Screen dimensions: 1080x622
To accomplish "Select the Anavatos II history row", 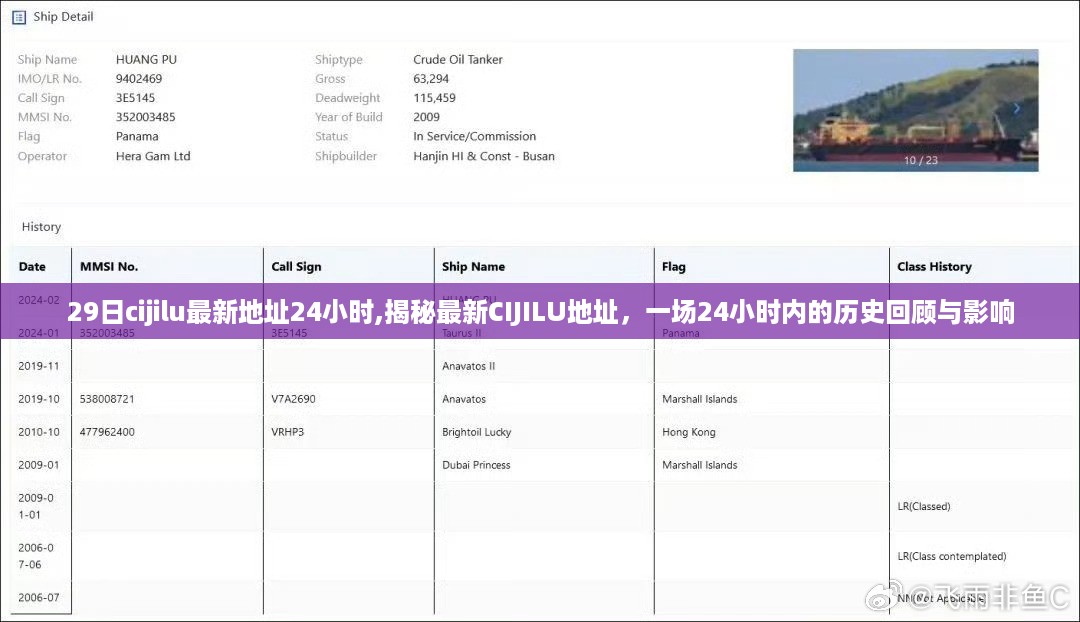I will (x=469, y=366).
